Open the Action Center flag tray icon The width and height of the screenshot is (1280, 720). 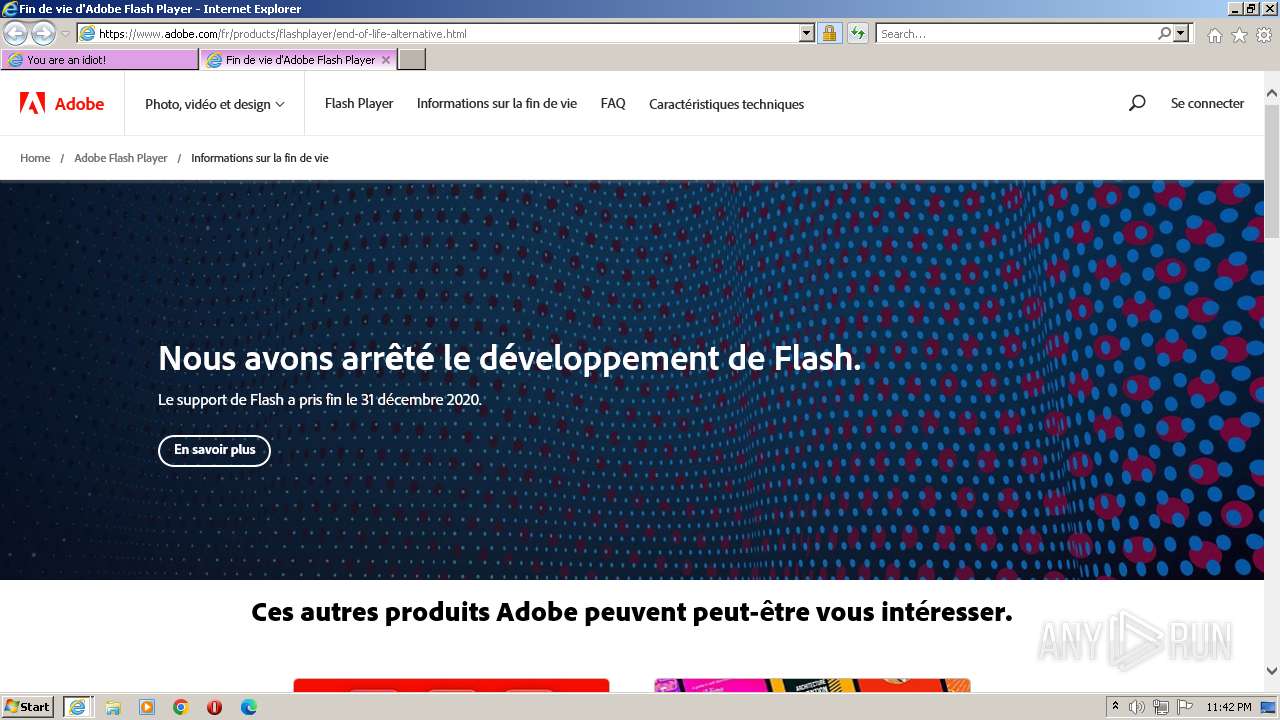(1184, 707)
